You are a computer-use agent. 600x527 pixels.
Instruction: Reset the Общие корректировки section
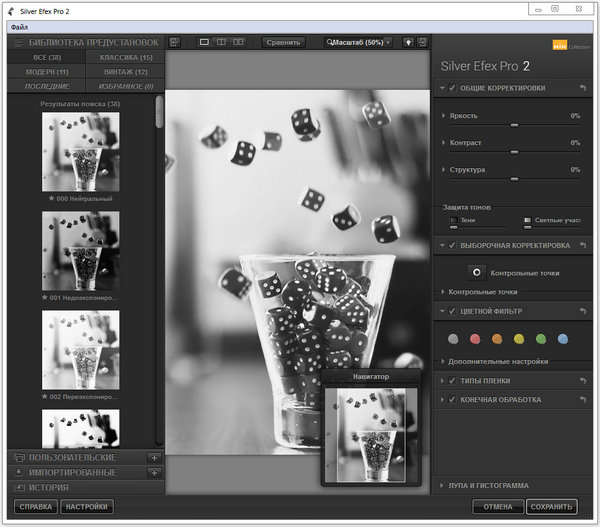click(583, 88)
